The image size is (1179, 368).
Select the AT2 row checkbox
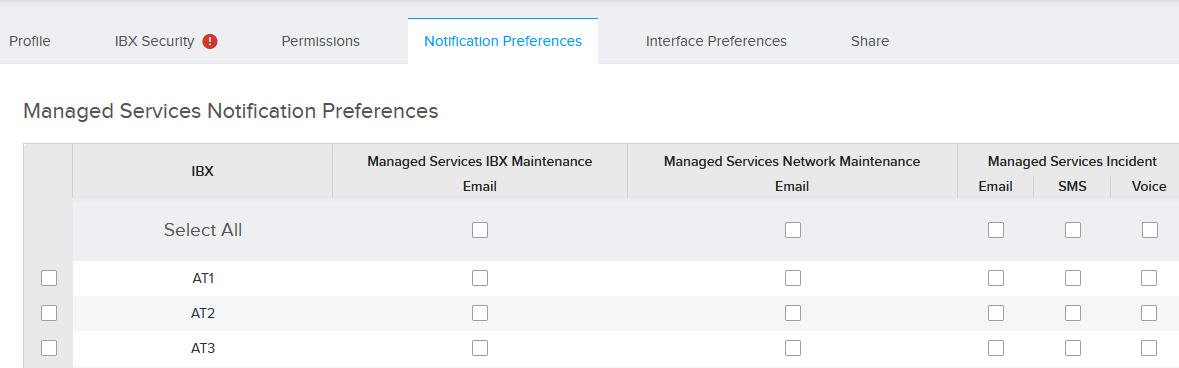[x=49, y=313]
